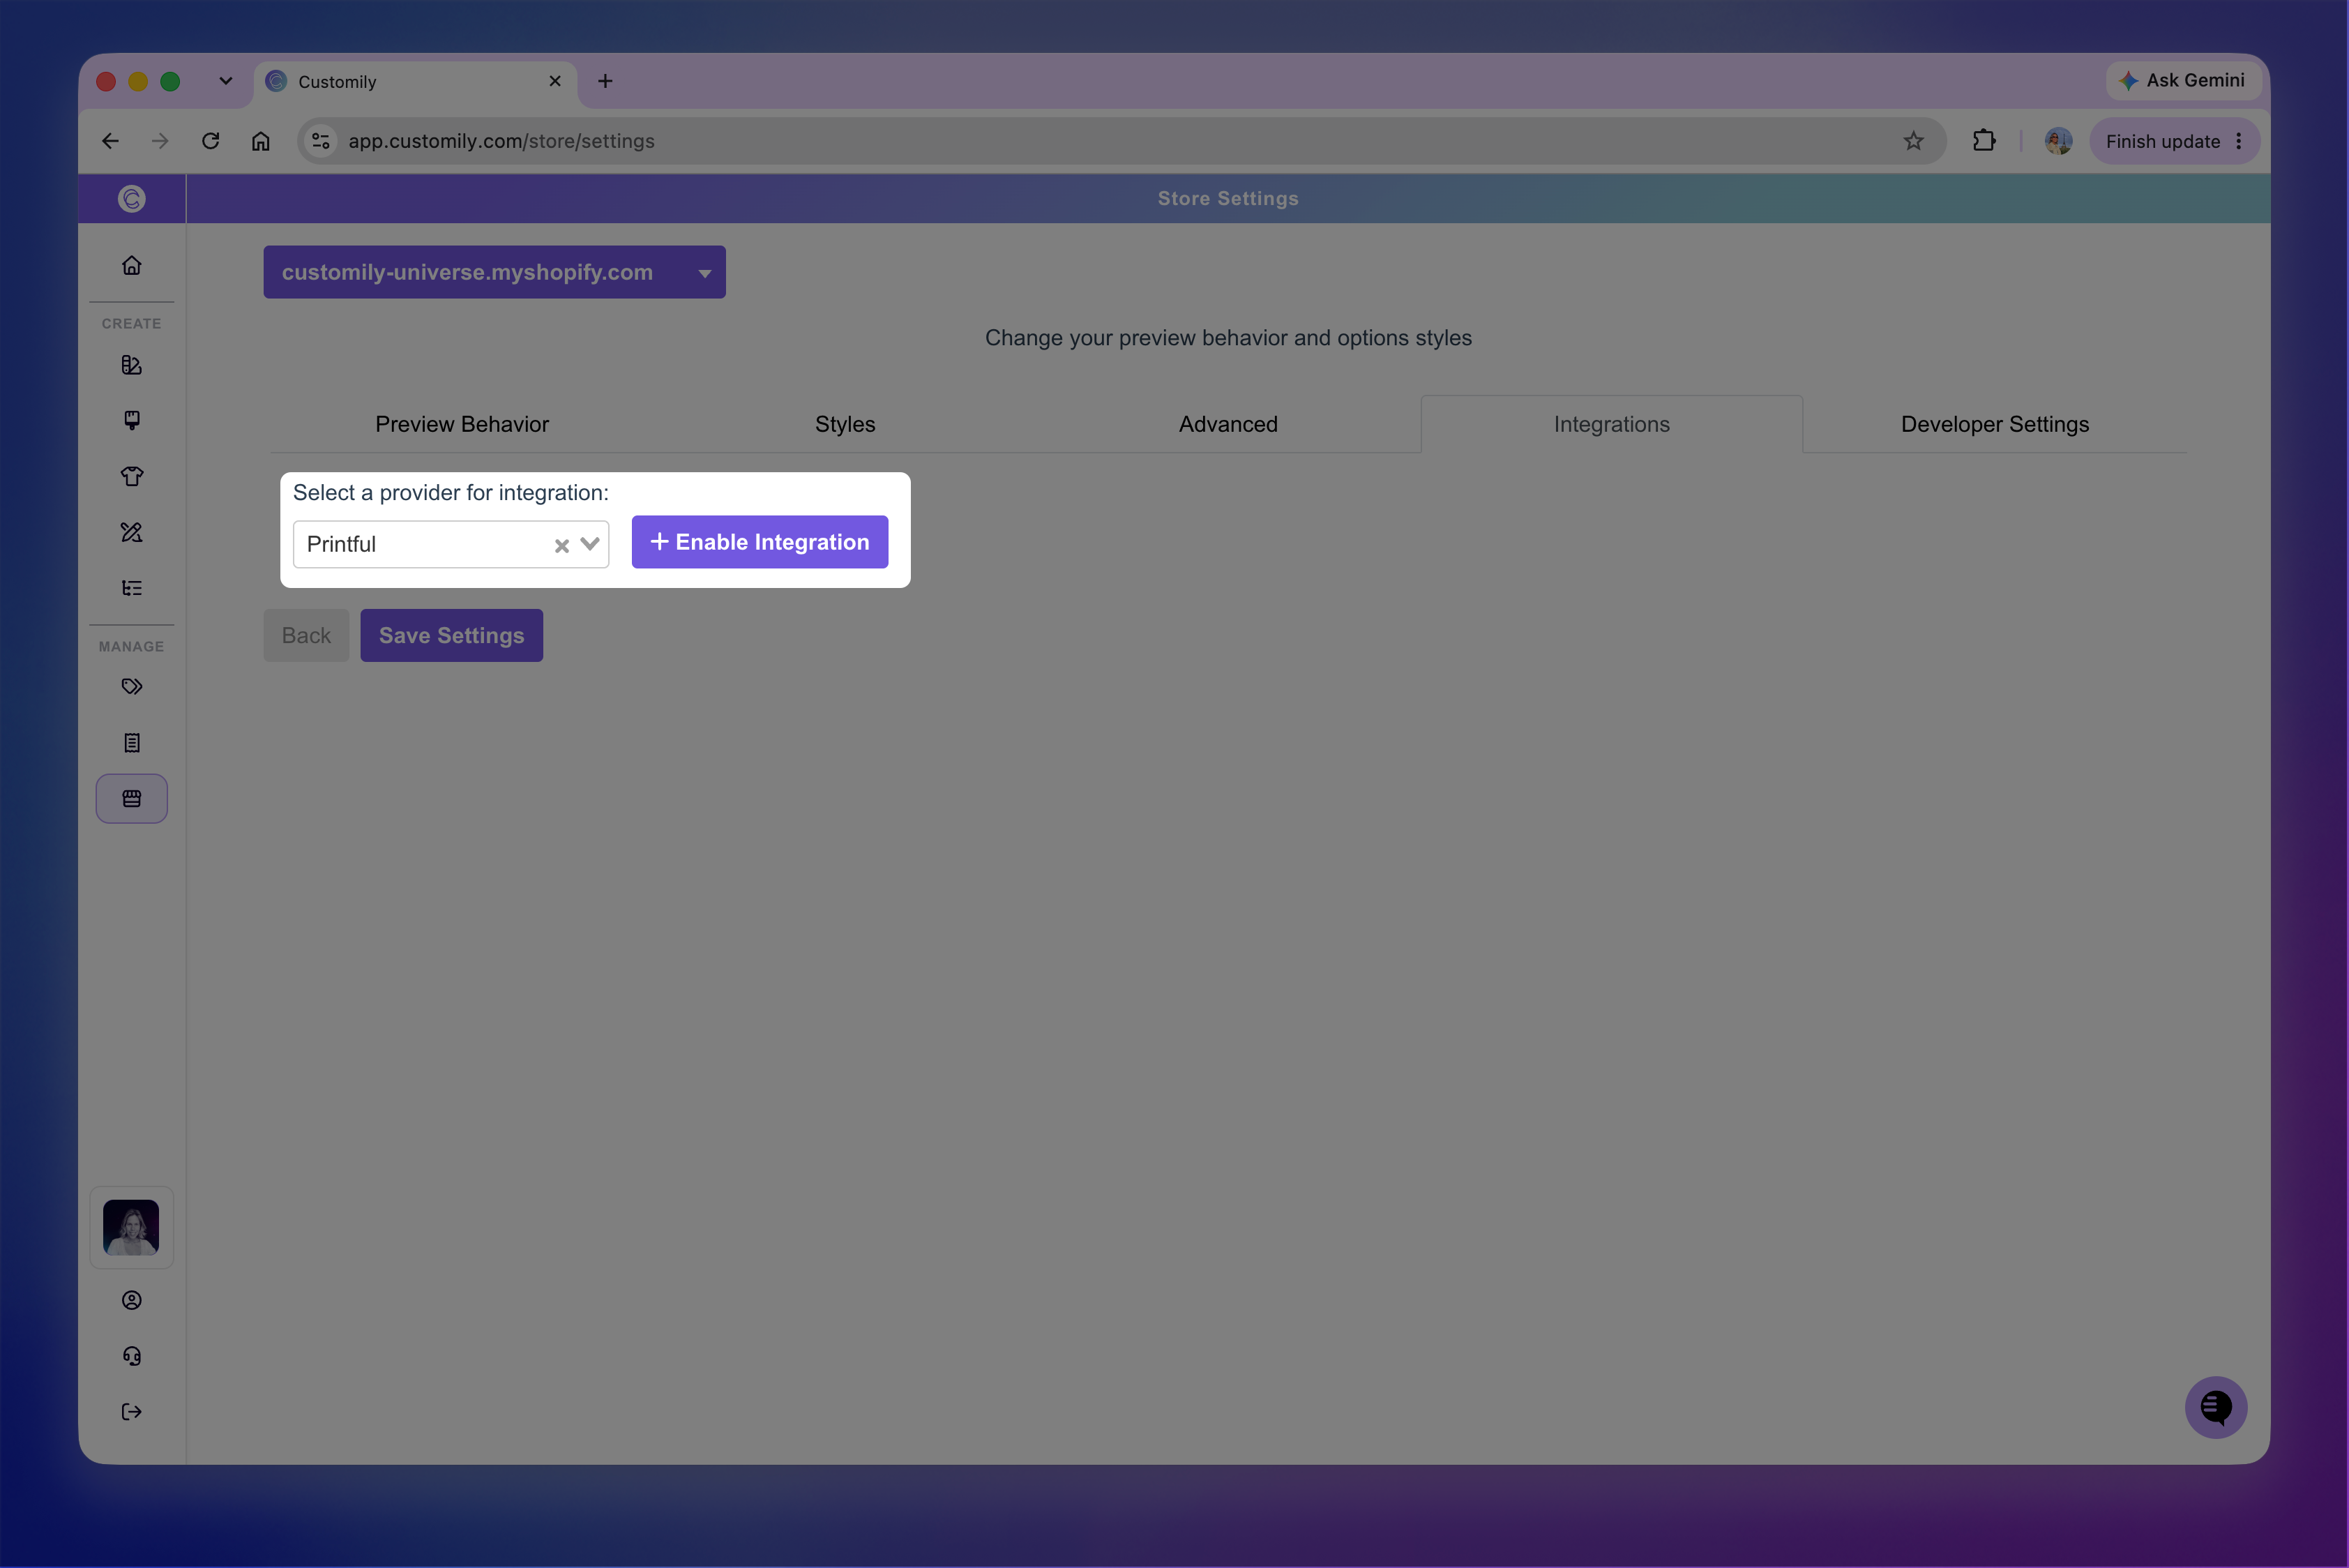Click the Customily logo at top left
Image resolution: width=2349 pixels, height=1568 pixels.
[x=131, y=199]
